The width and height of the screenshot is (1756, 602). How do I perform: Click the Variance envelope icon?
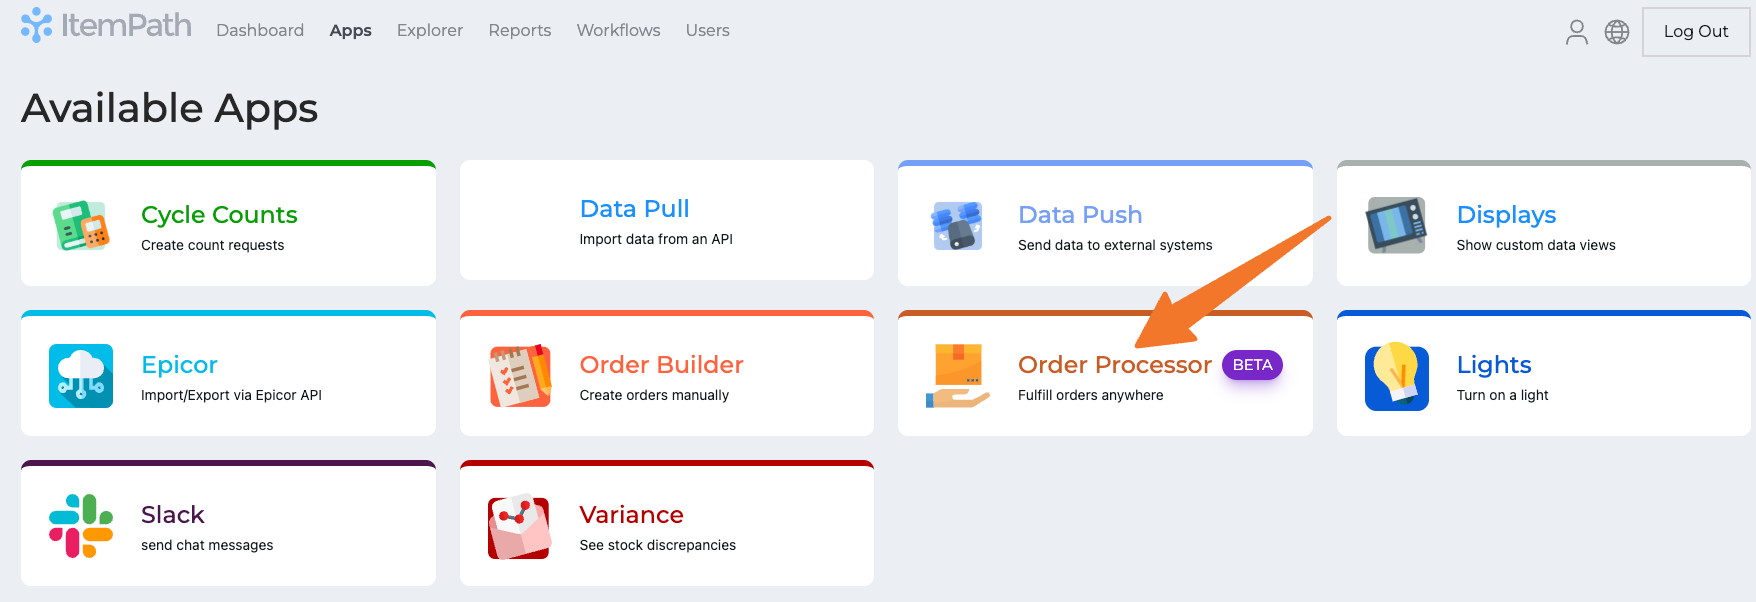tap(520, 526)
